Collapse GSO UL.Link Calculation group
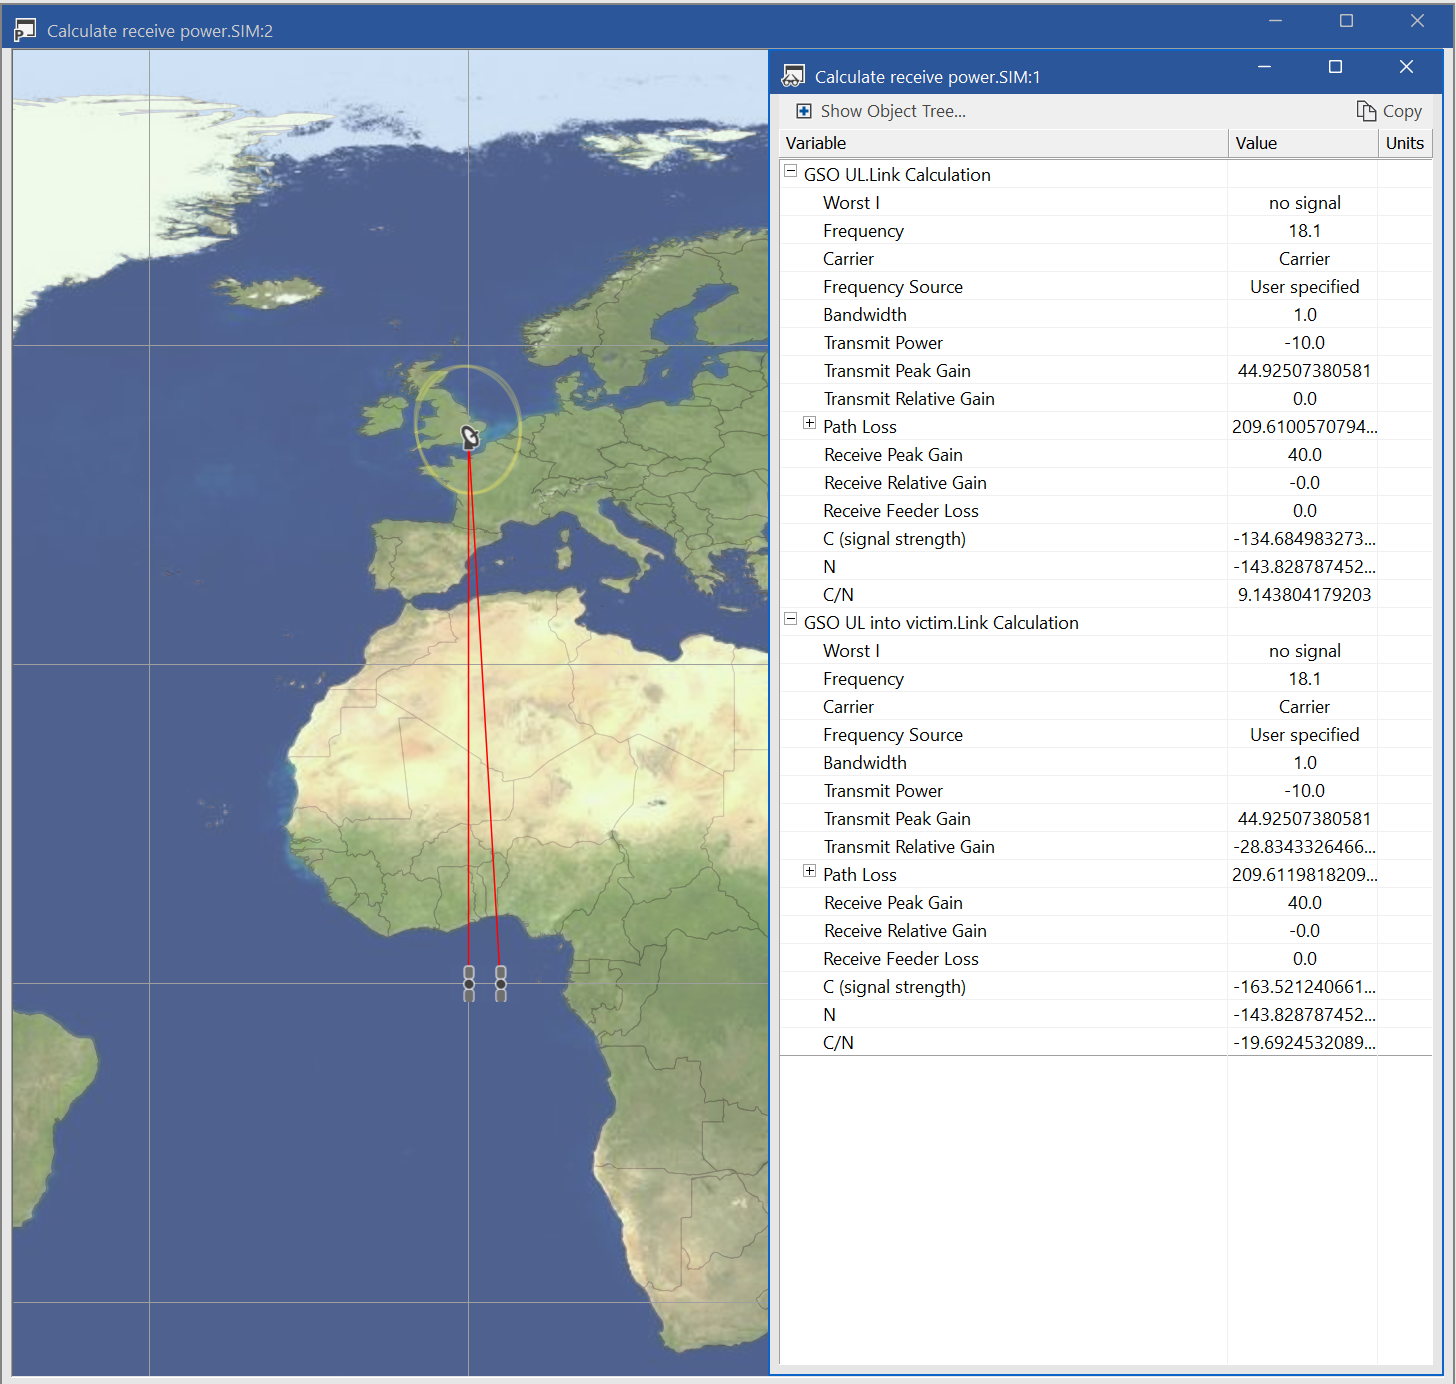The image size is (1456, 1384). point(790,172)
